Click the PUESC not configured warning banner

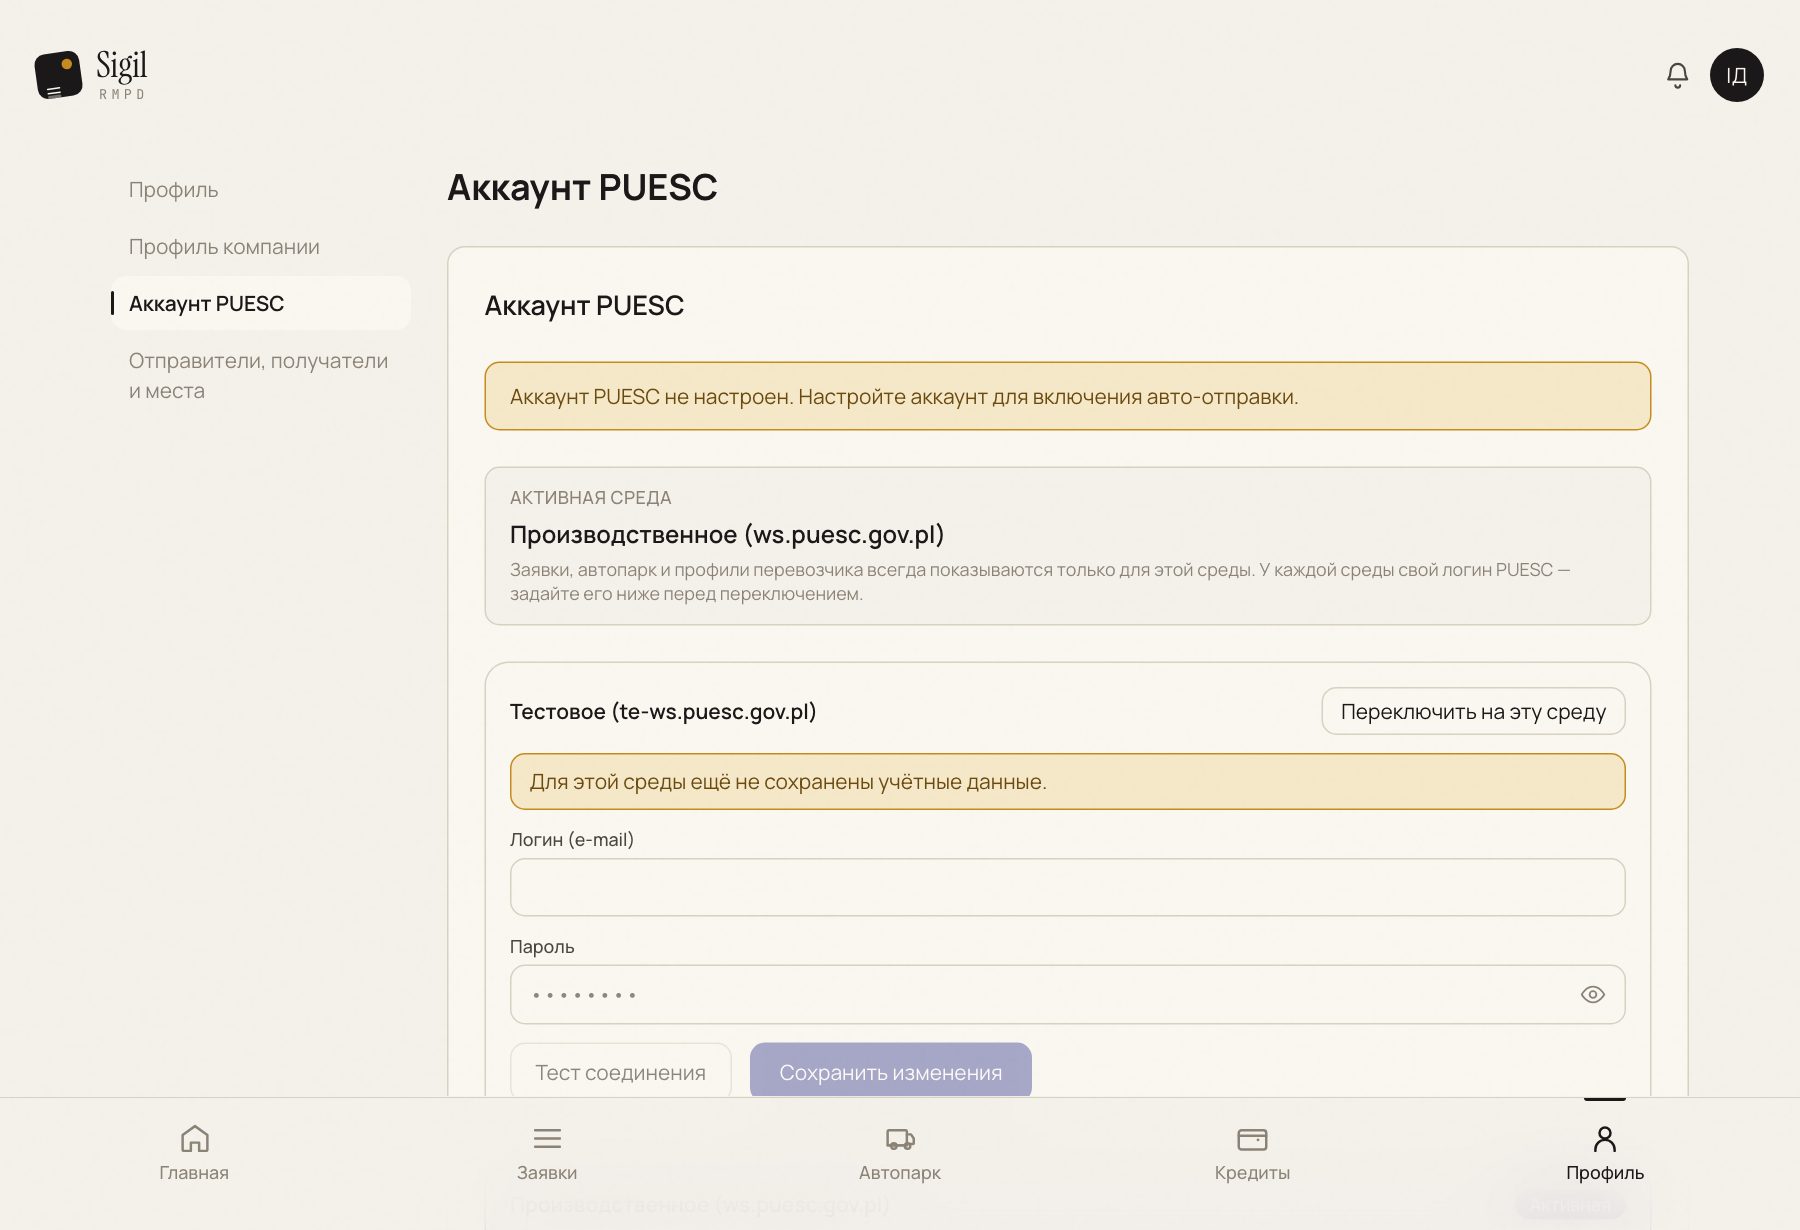point(1067,396)
